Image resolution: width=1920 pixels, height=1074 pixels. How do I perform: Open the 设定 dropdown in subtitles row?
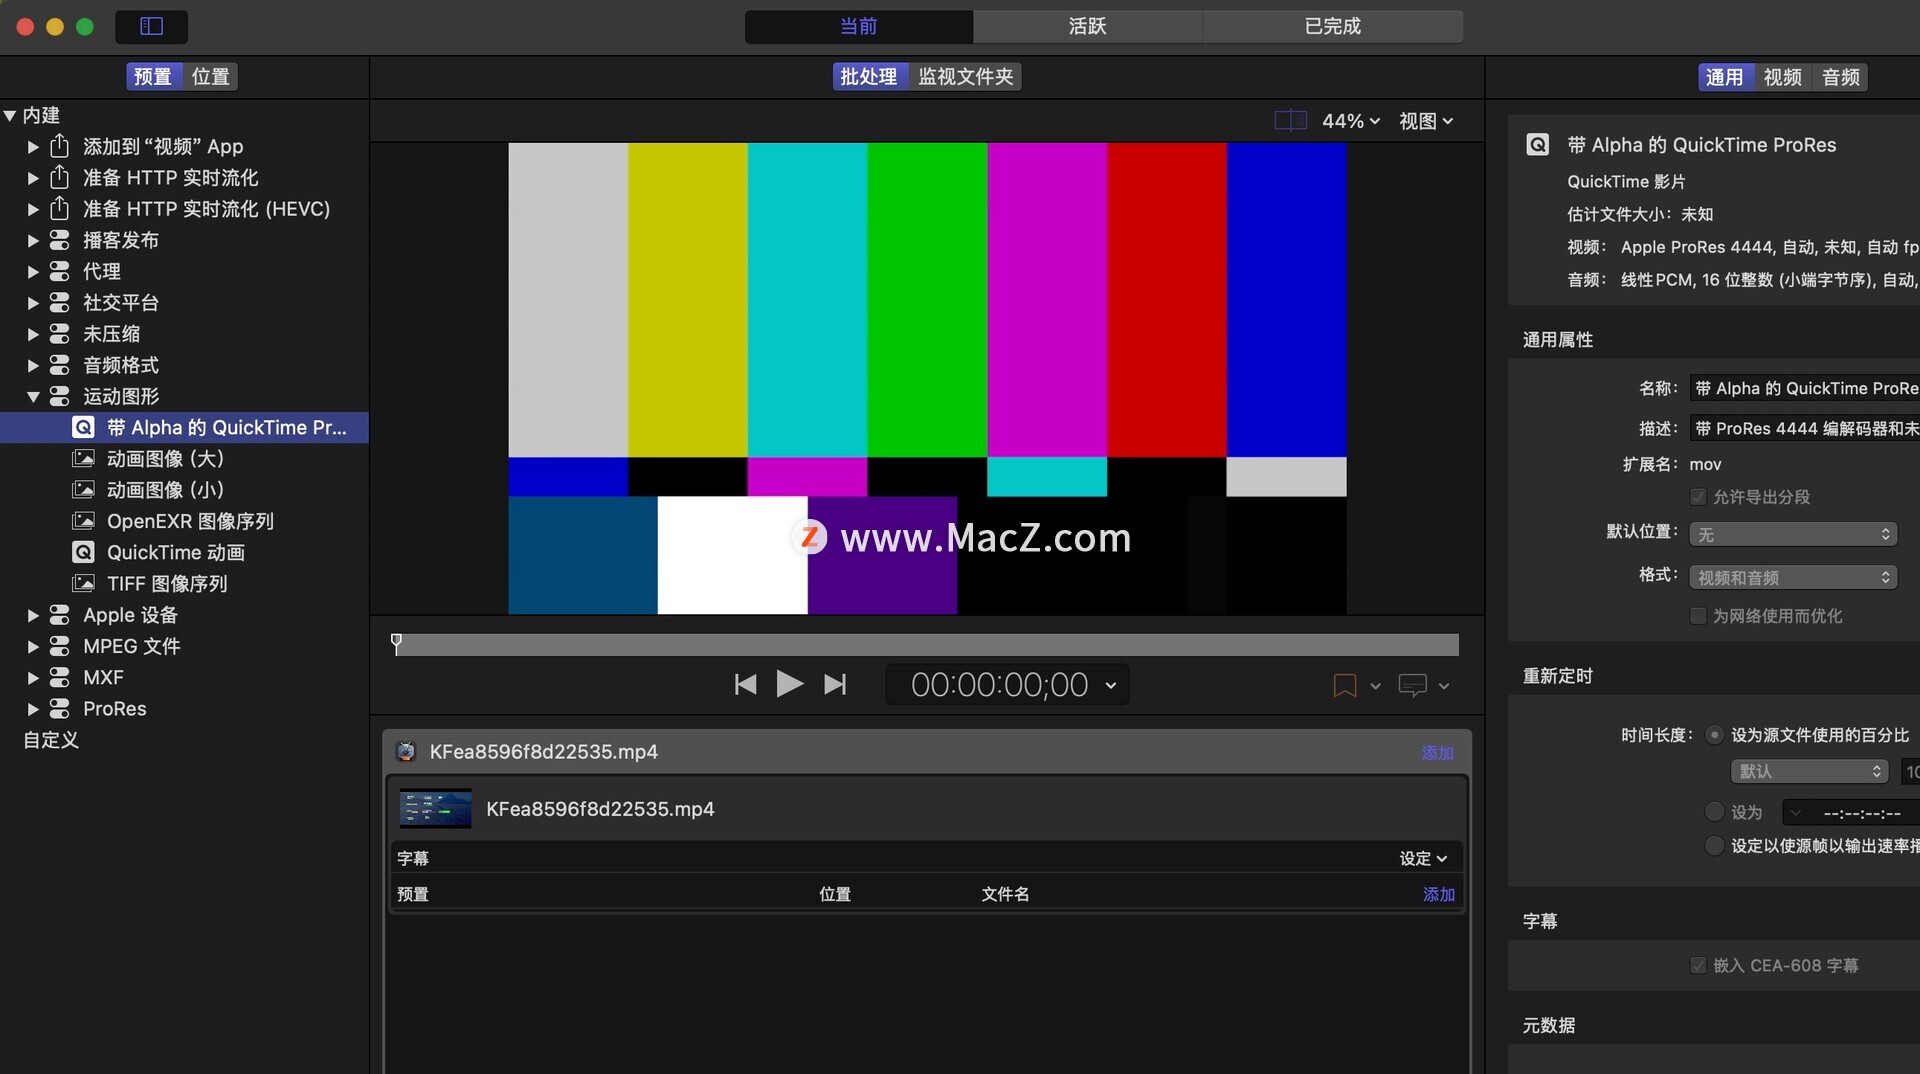click(x=1423, y=858)
